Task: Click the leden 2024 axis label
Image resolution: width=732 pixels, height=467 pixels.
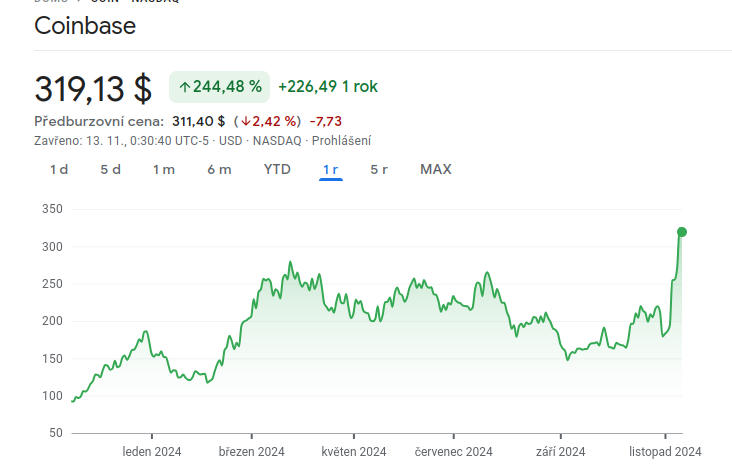Action: (152, 452)
